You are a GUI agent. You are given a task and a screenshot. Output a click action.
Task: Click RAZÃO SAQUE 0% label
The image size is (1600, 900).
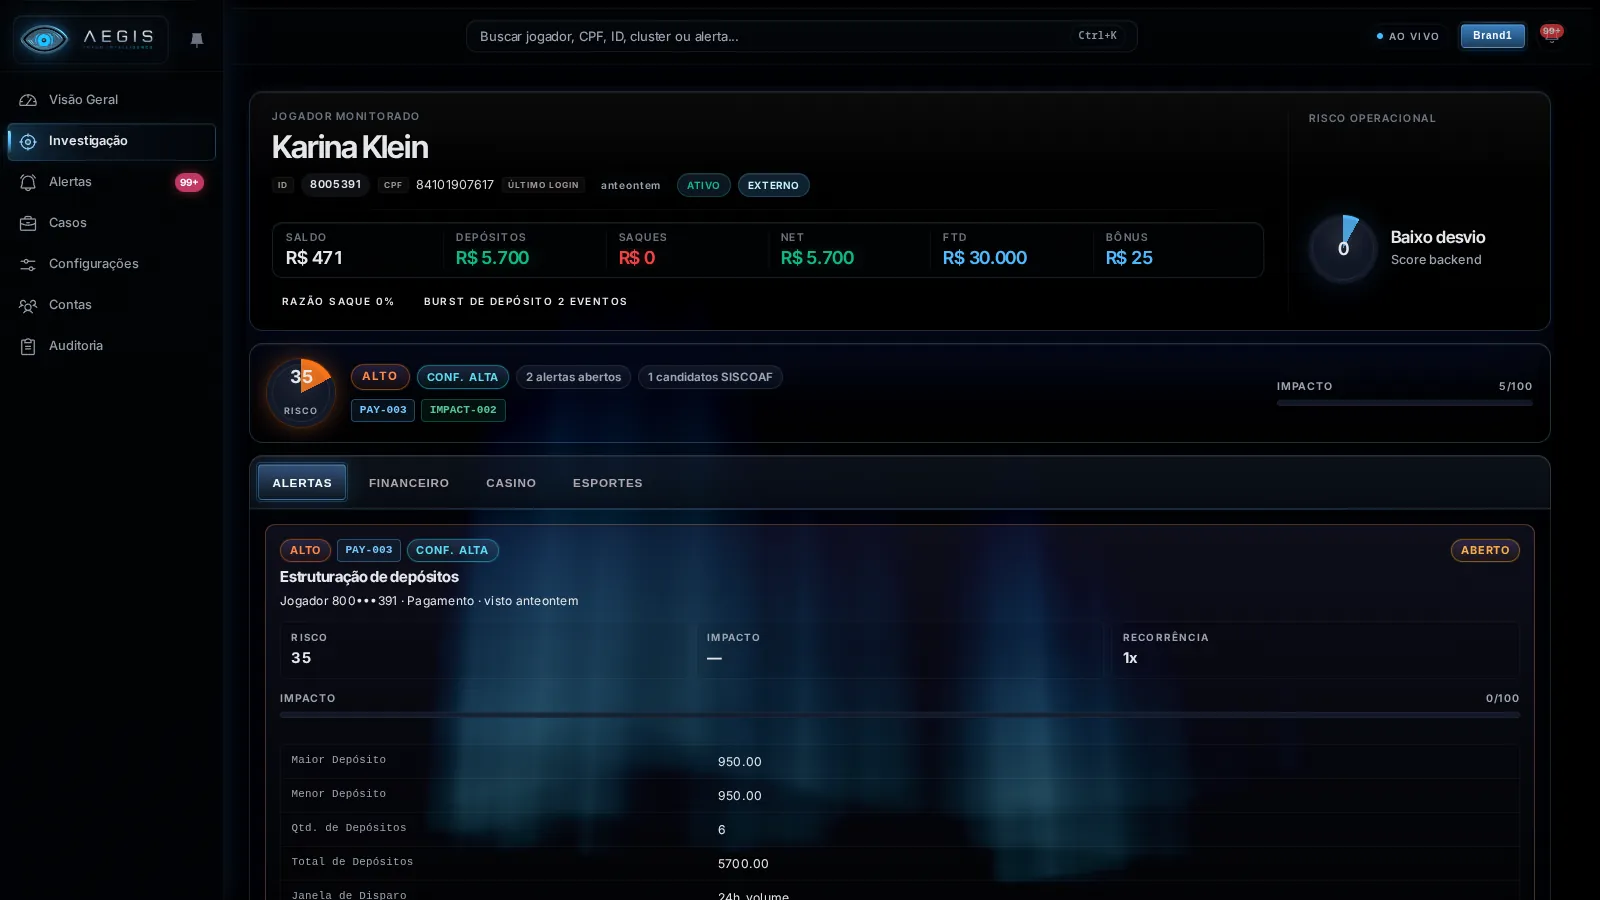click(x=338, y=301)
